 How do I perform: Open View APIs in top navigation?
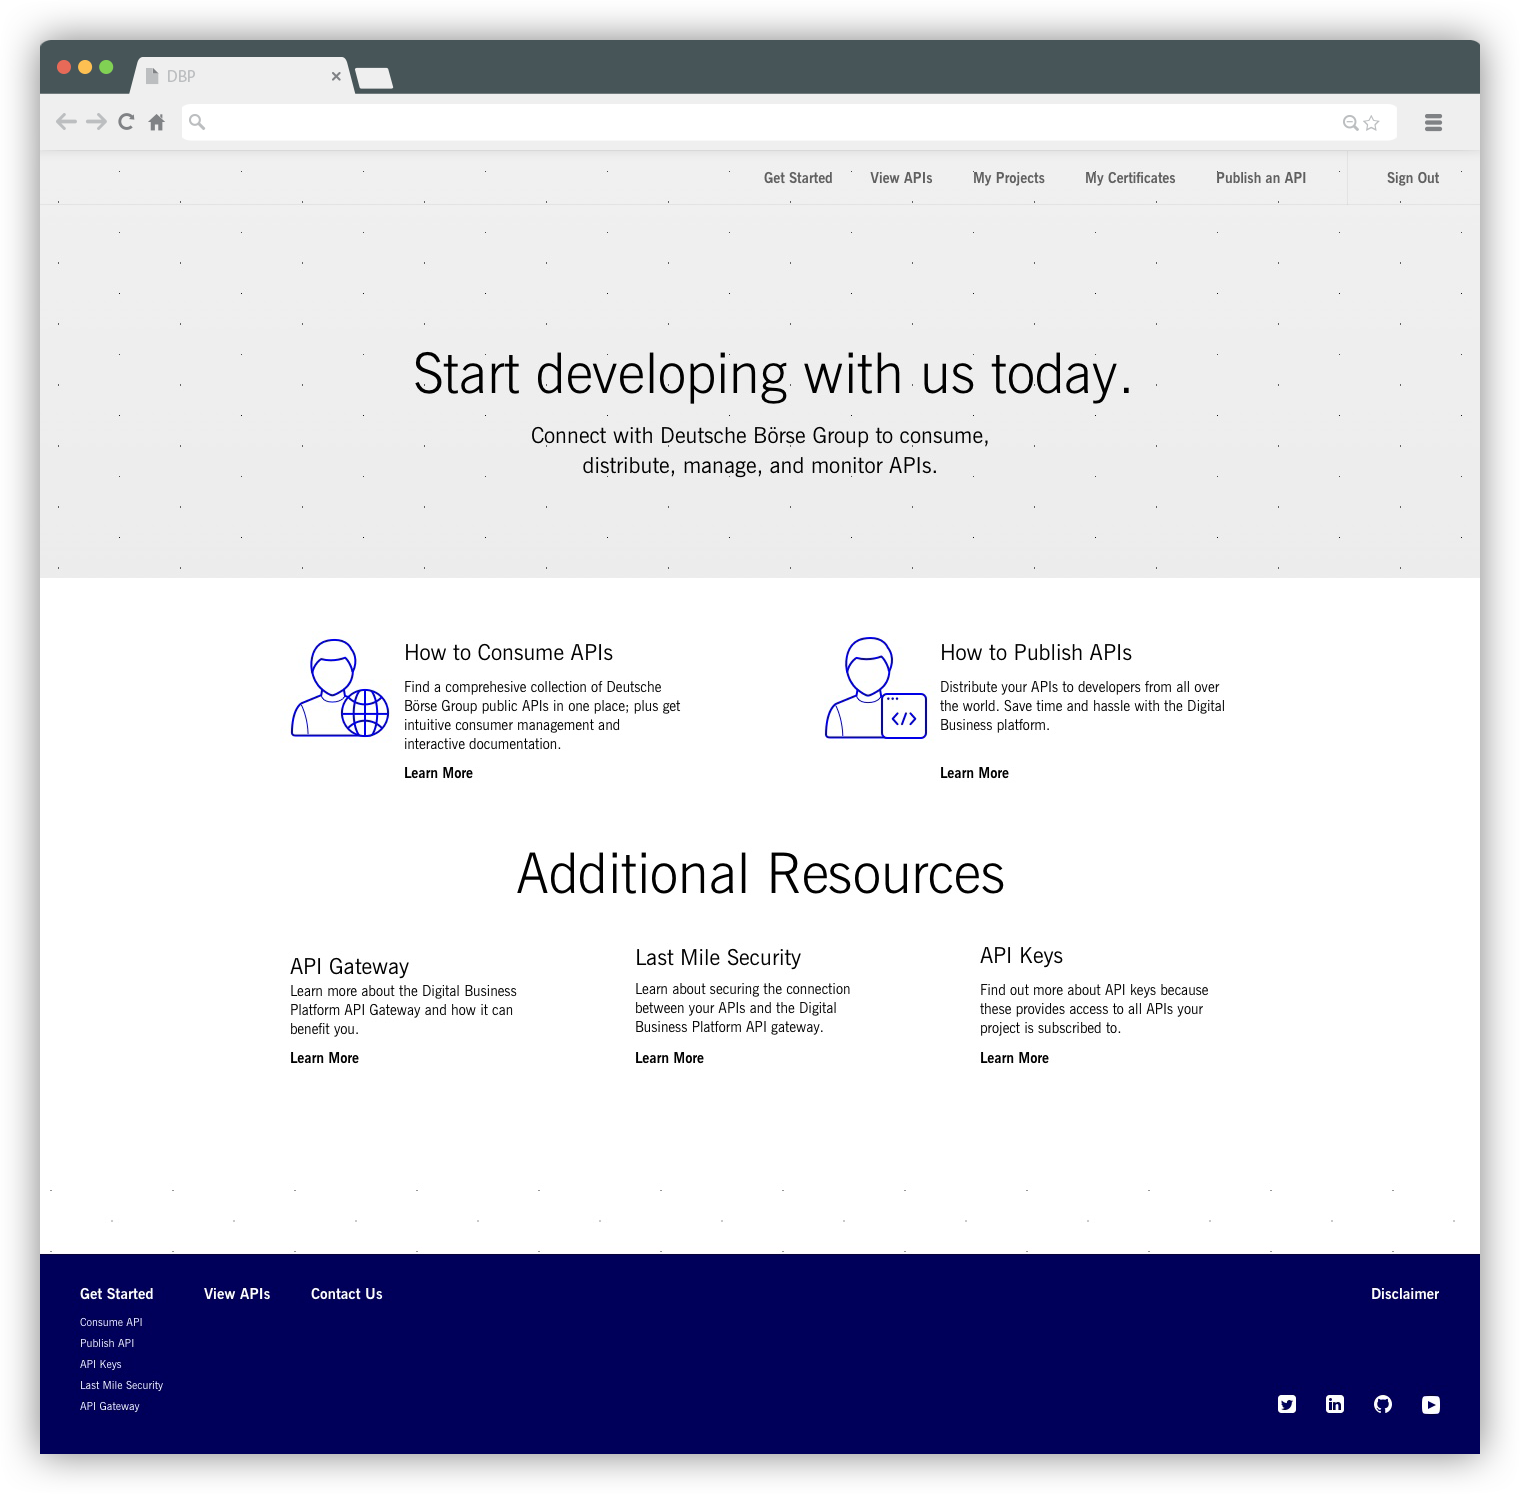[x=901, y=178]
